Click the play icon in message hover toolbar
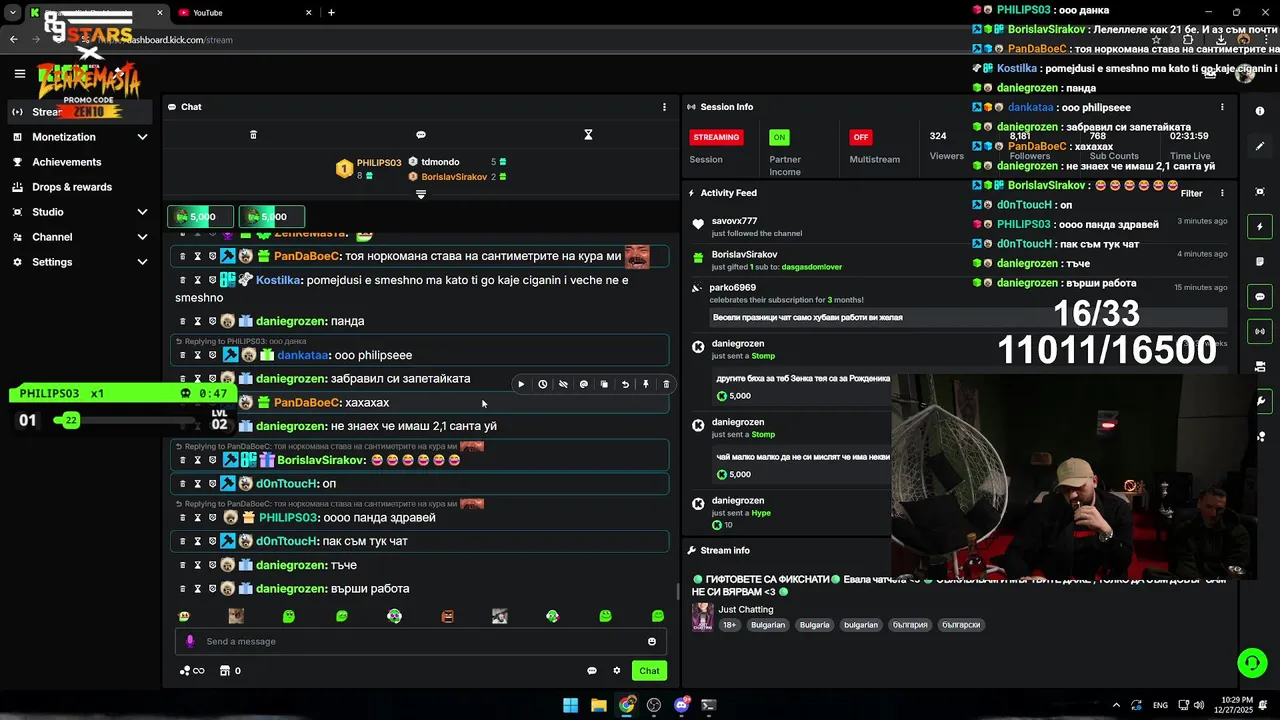Viewport: 1280px width, 720px height. pyautogui.click(x=521, y=384)
